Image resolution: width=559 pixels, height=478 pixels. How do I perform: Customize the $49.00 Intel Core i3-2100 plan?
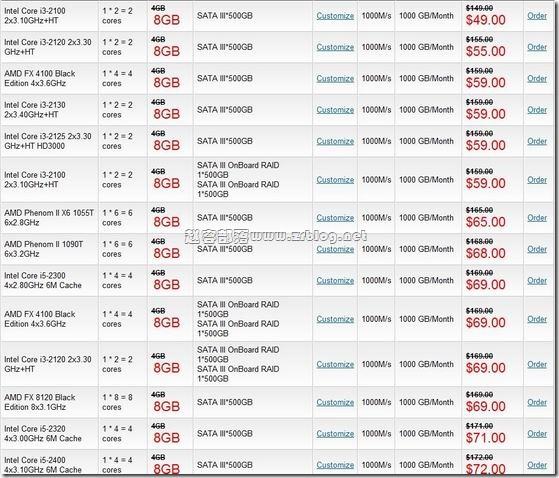[x=335, y=16]
